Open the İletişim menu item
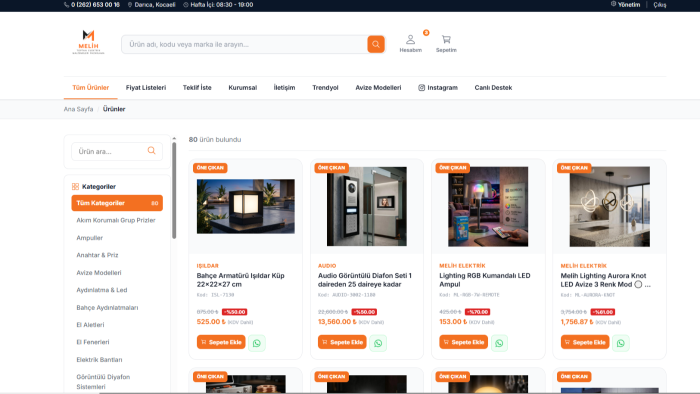 (x=284, y=87)
